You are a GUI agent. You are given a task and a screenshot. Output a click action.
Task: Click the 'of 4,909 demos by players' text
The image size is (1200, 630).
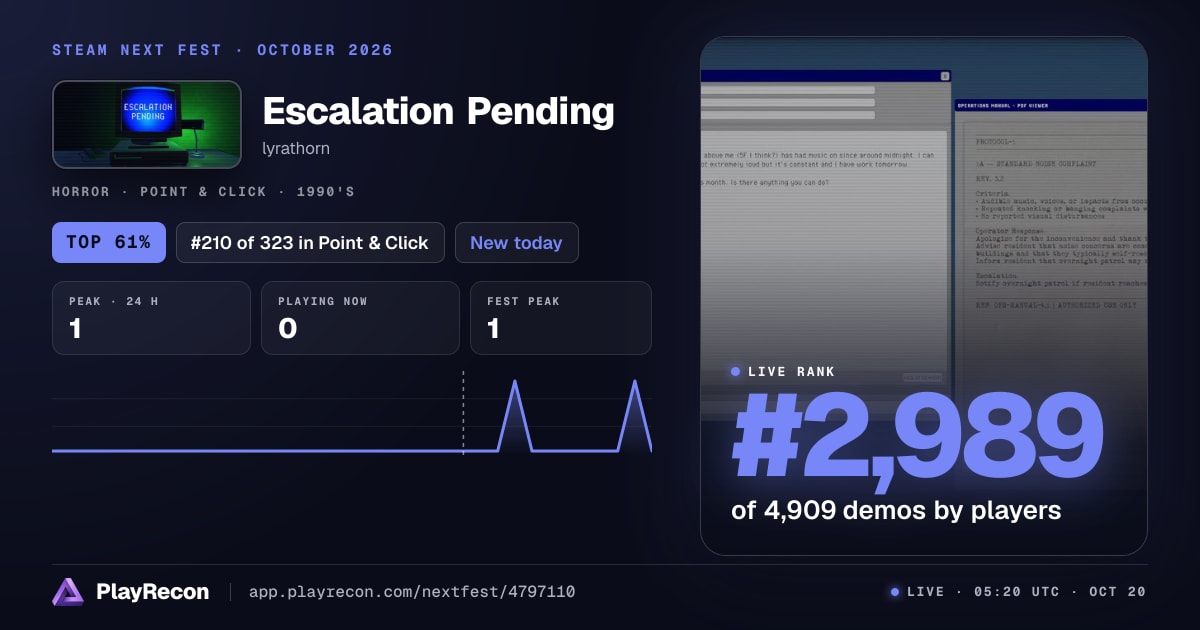896,510
